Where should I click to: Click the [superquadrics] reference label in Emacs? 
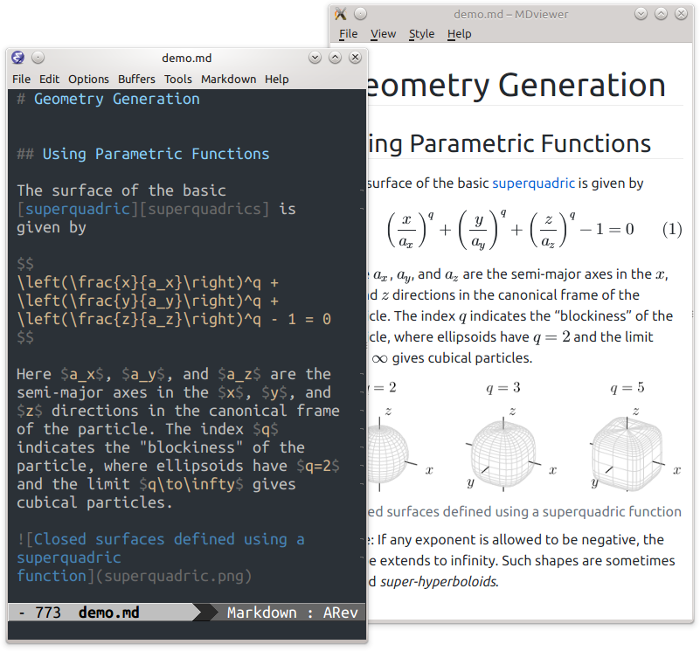204,209
